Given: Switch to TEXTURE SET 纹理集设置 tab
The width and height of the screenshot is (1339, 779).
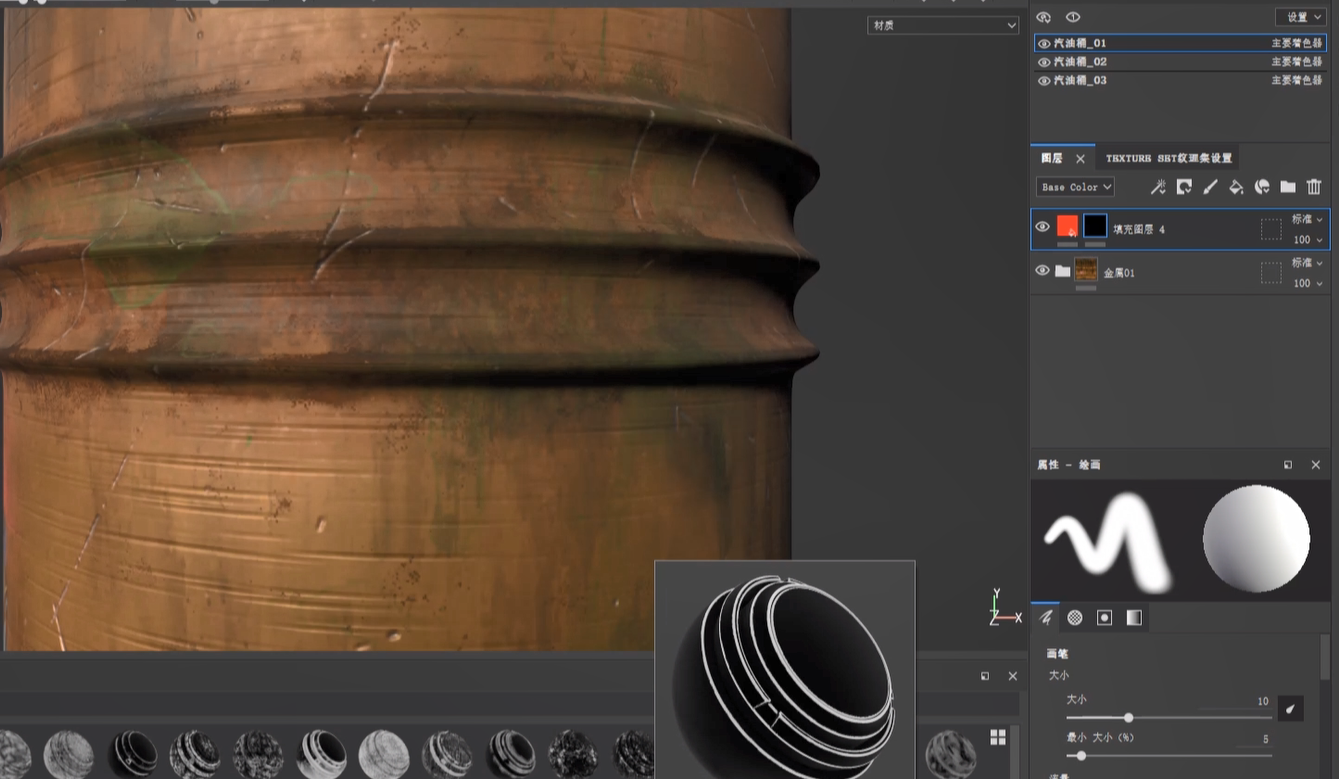Looking at the screenshot, I should coord(1168,158).
